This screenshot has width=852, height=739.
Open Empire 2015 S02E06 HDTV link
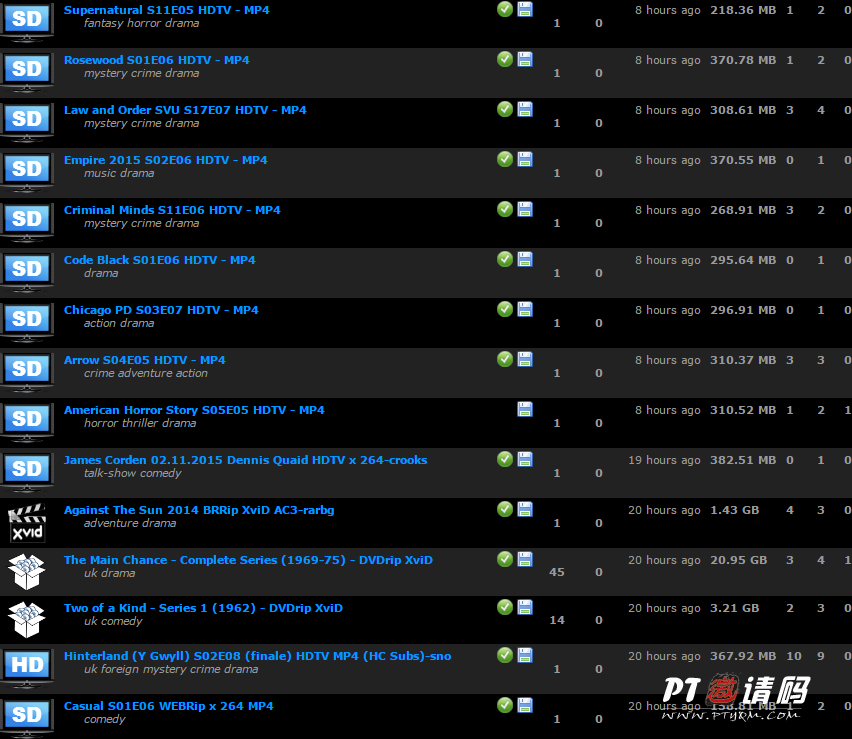165,160
